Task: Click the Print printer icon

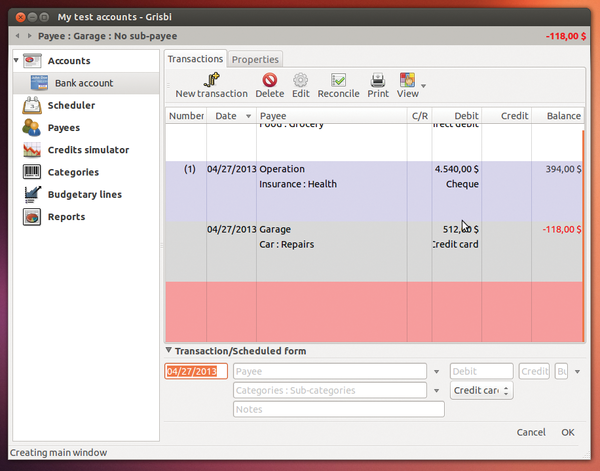Action: (378, 80)
